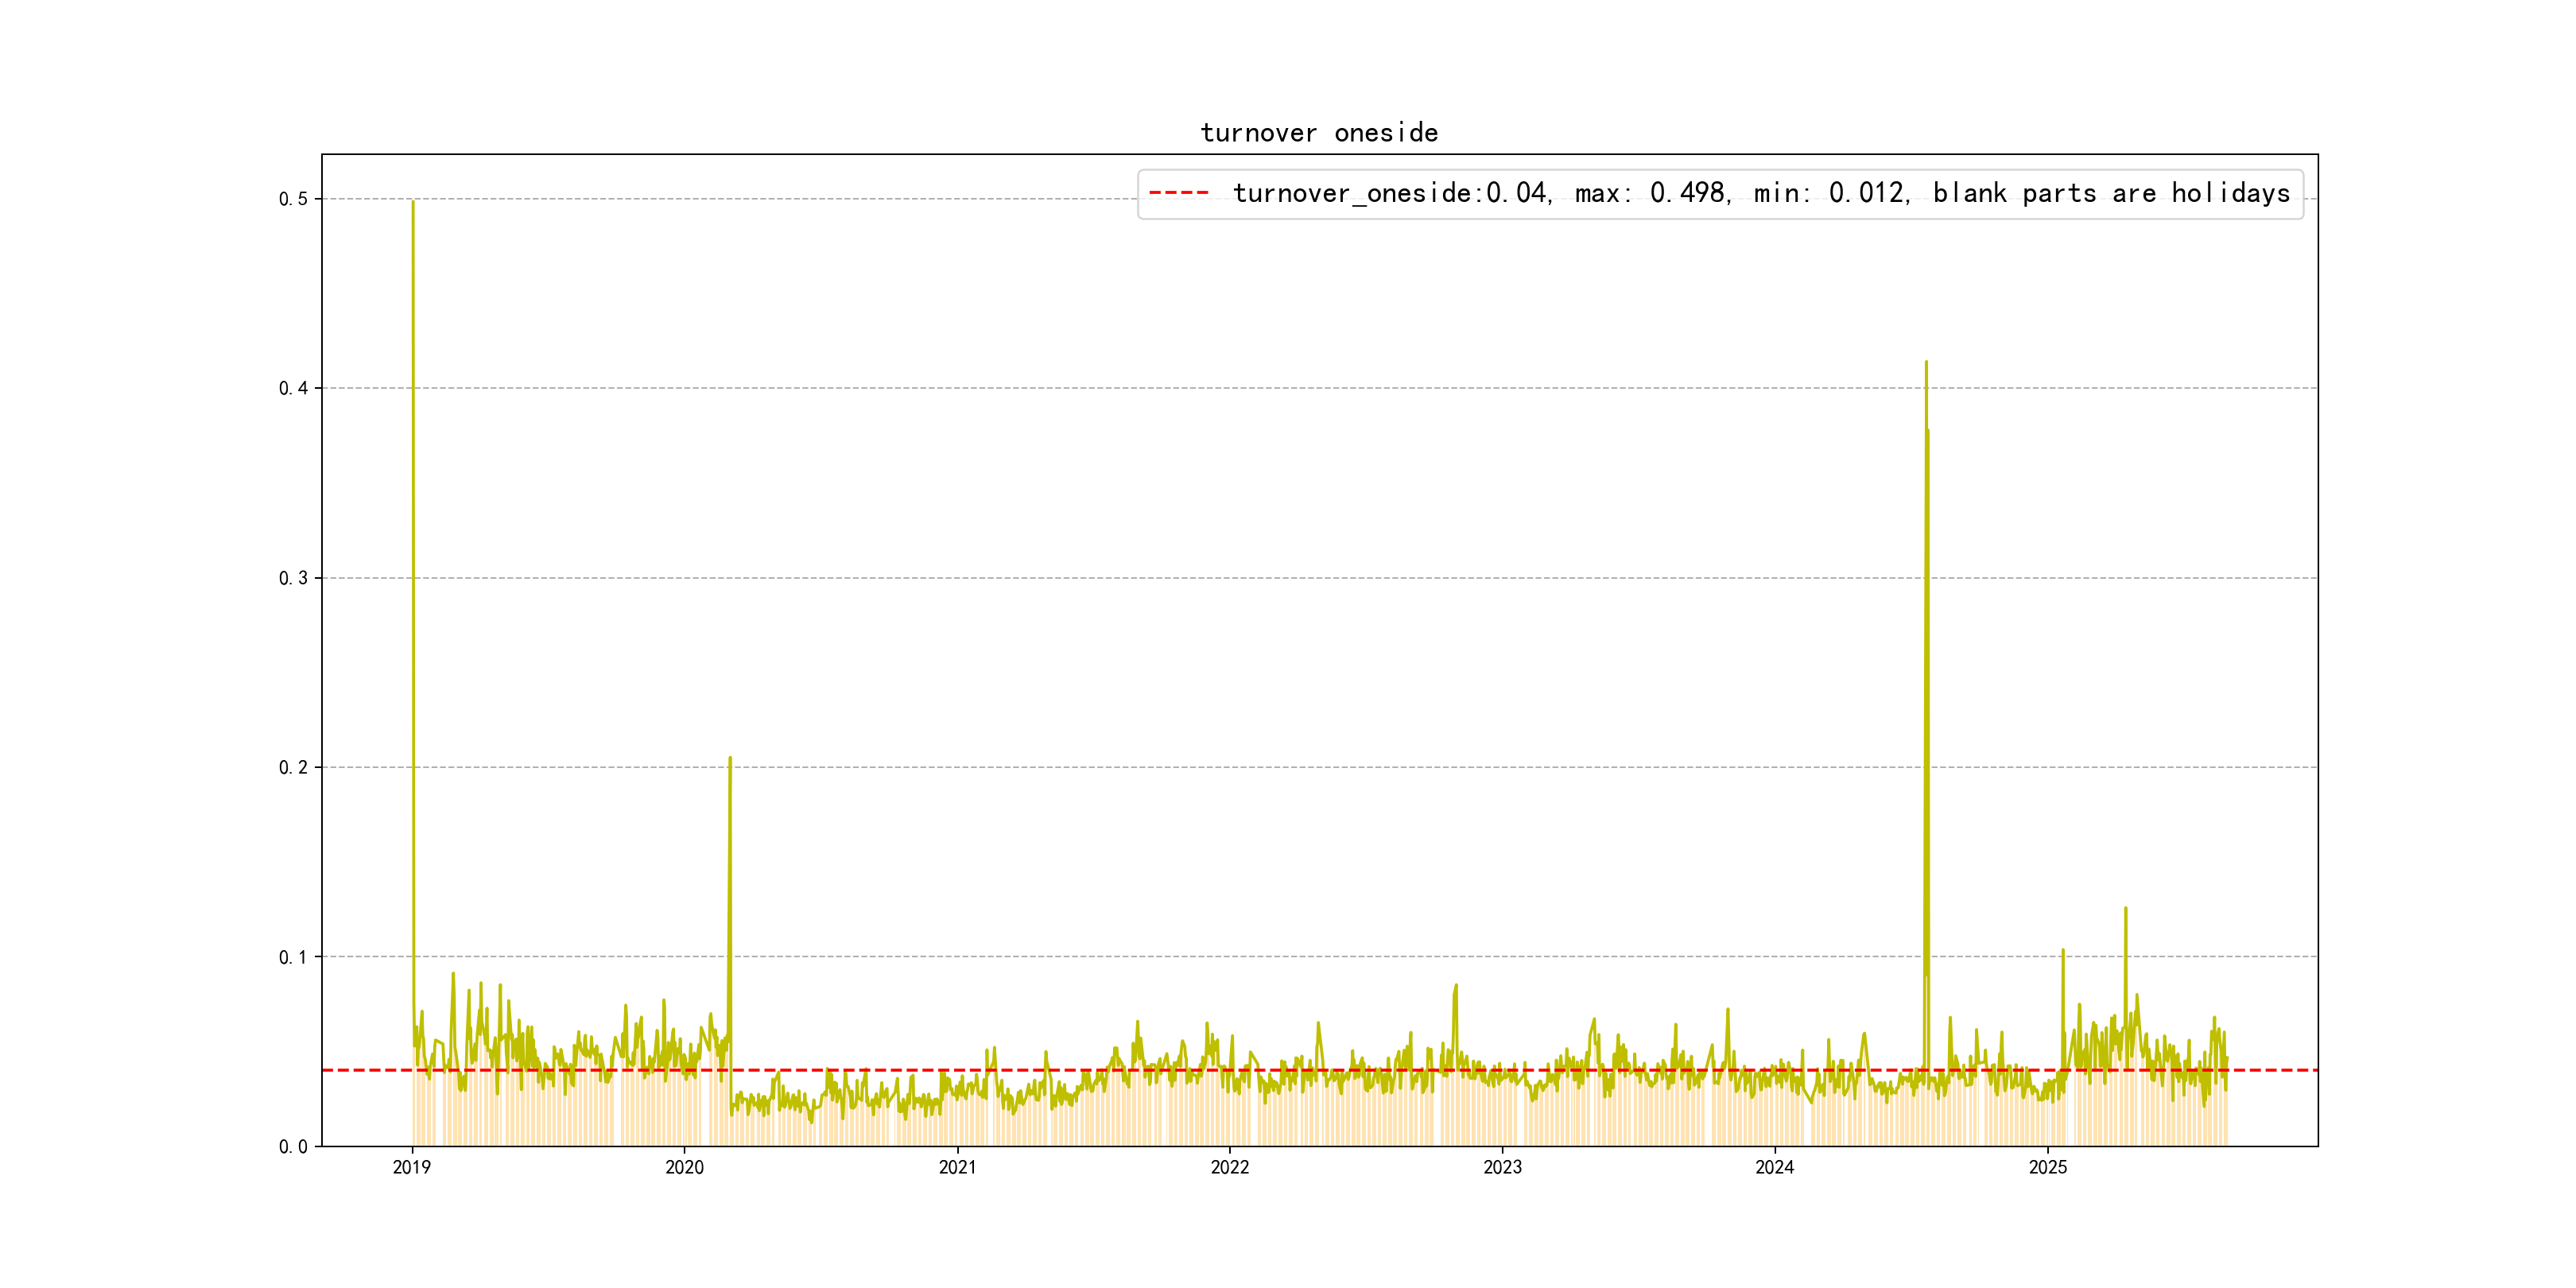Click the 2022 x-axis label
This screenshot has width=2576, height=1288.
point(1229,1167)
